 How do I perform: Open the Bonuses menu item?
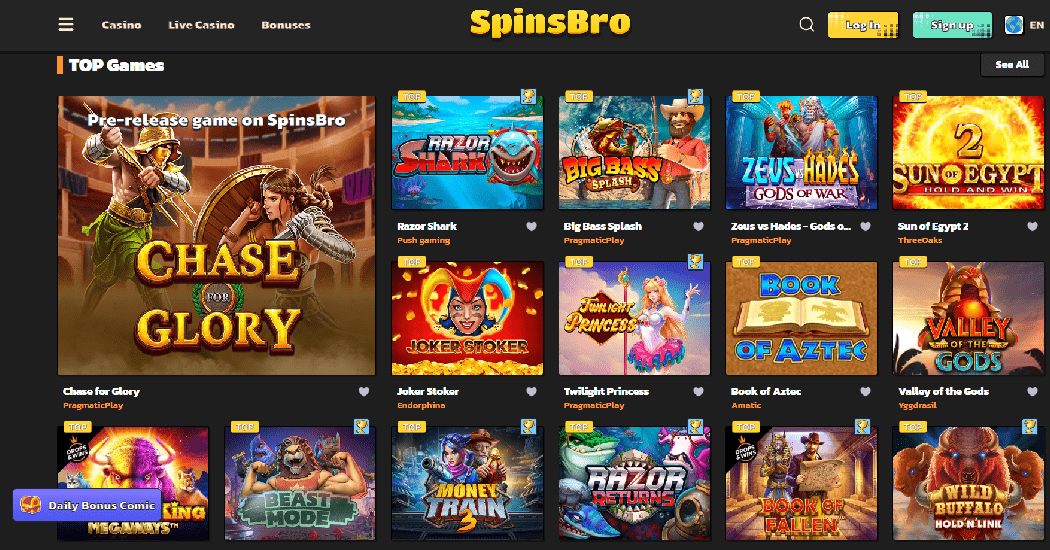pyautogui.click(x=286, y=25)
